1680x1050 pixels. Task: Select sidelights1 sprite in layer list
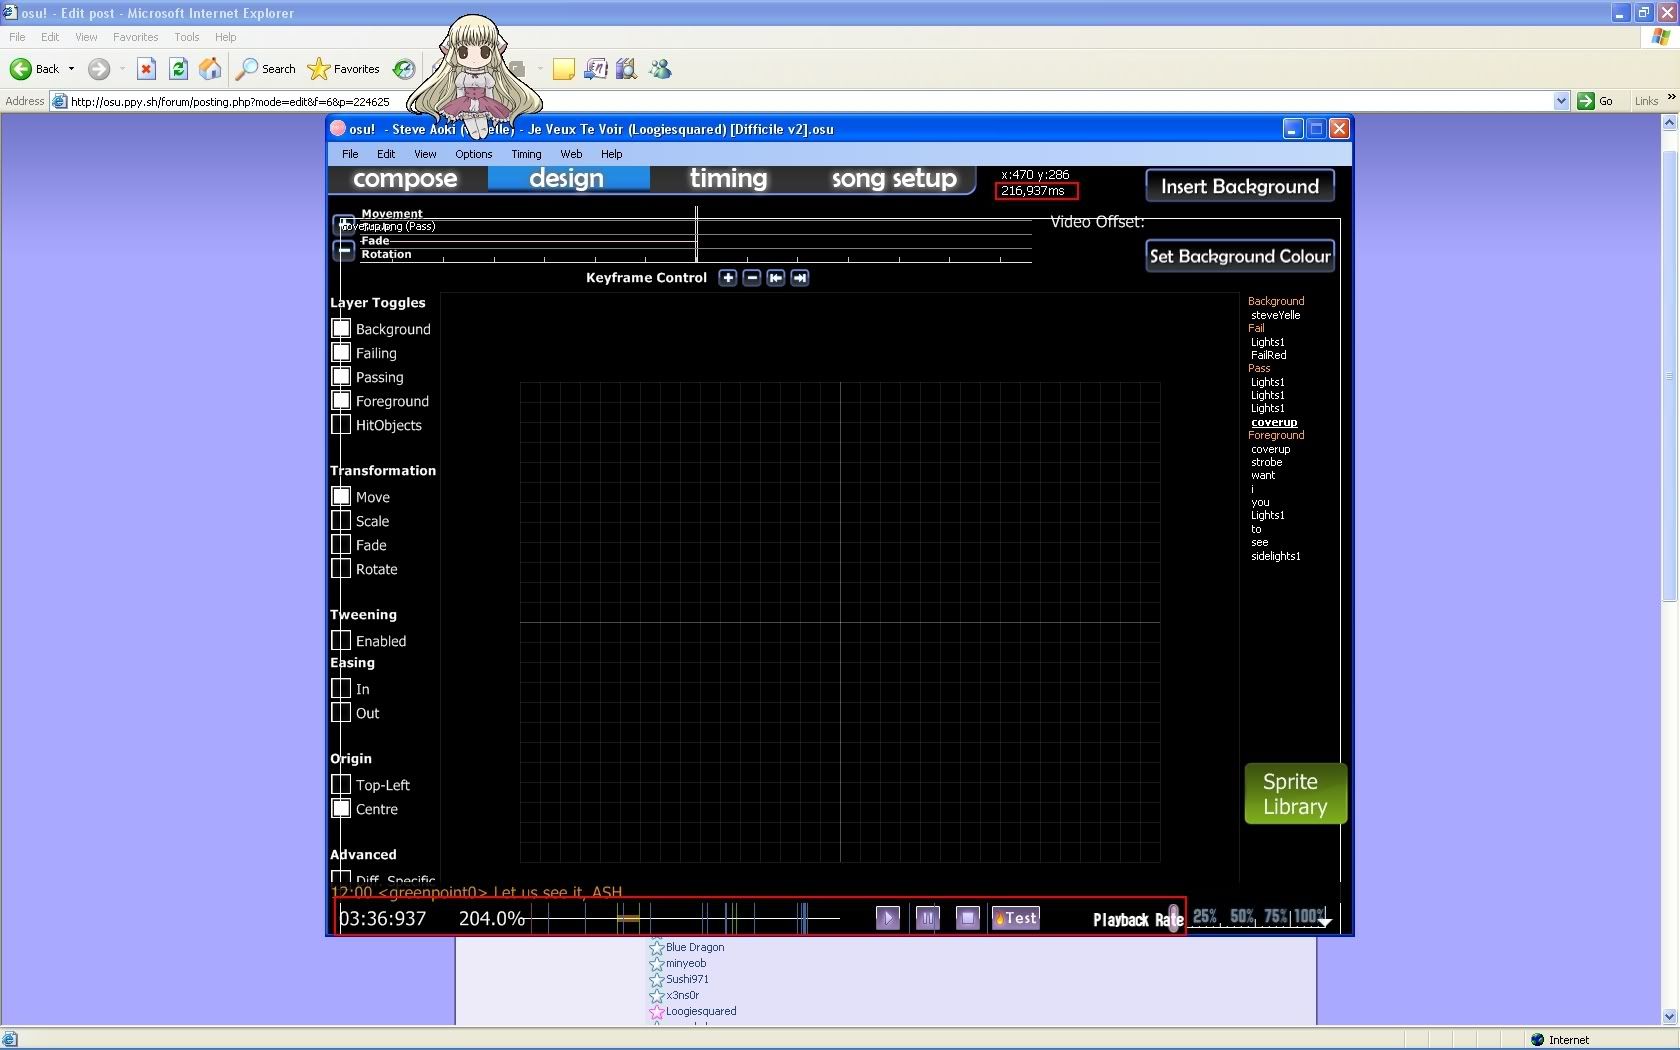click(1275, 556)
